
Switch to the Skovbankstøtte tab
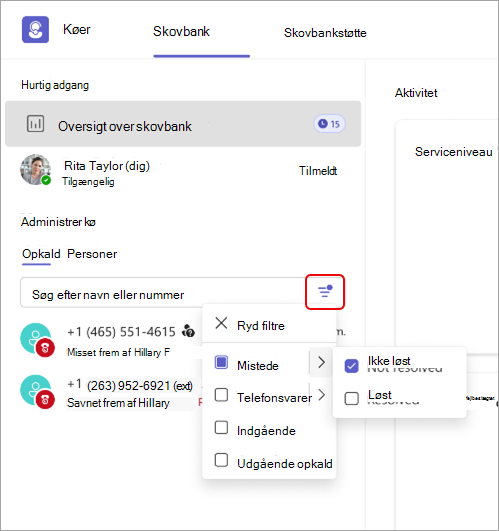325,33
